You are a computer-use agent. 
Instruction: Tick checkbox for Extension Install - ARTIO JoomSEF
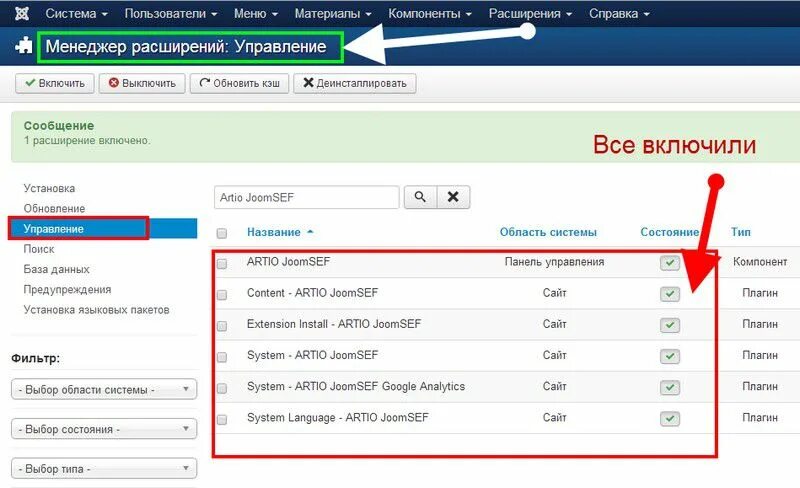pyautogui.click(x=222, y=326)
